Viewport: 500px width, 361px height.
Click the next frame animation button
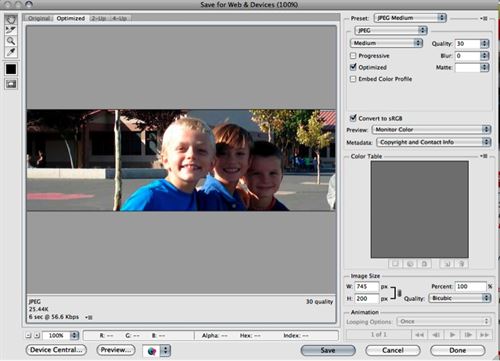coord(468,335)
